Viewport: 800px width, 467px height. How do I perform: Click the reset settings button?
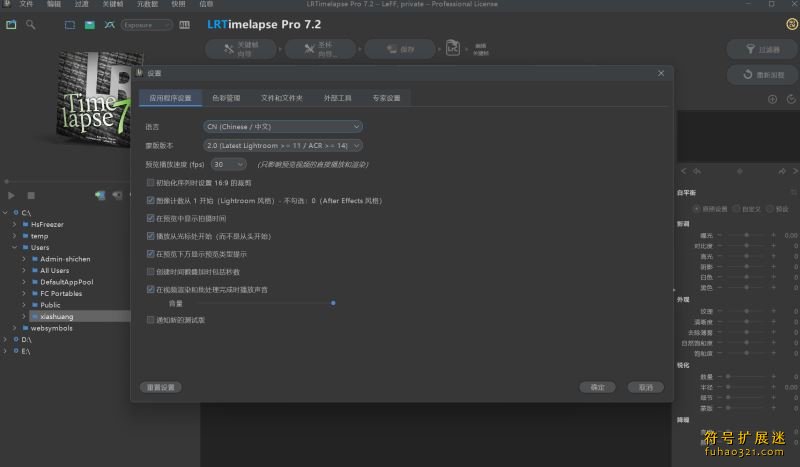(x=161, y=387)
